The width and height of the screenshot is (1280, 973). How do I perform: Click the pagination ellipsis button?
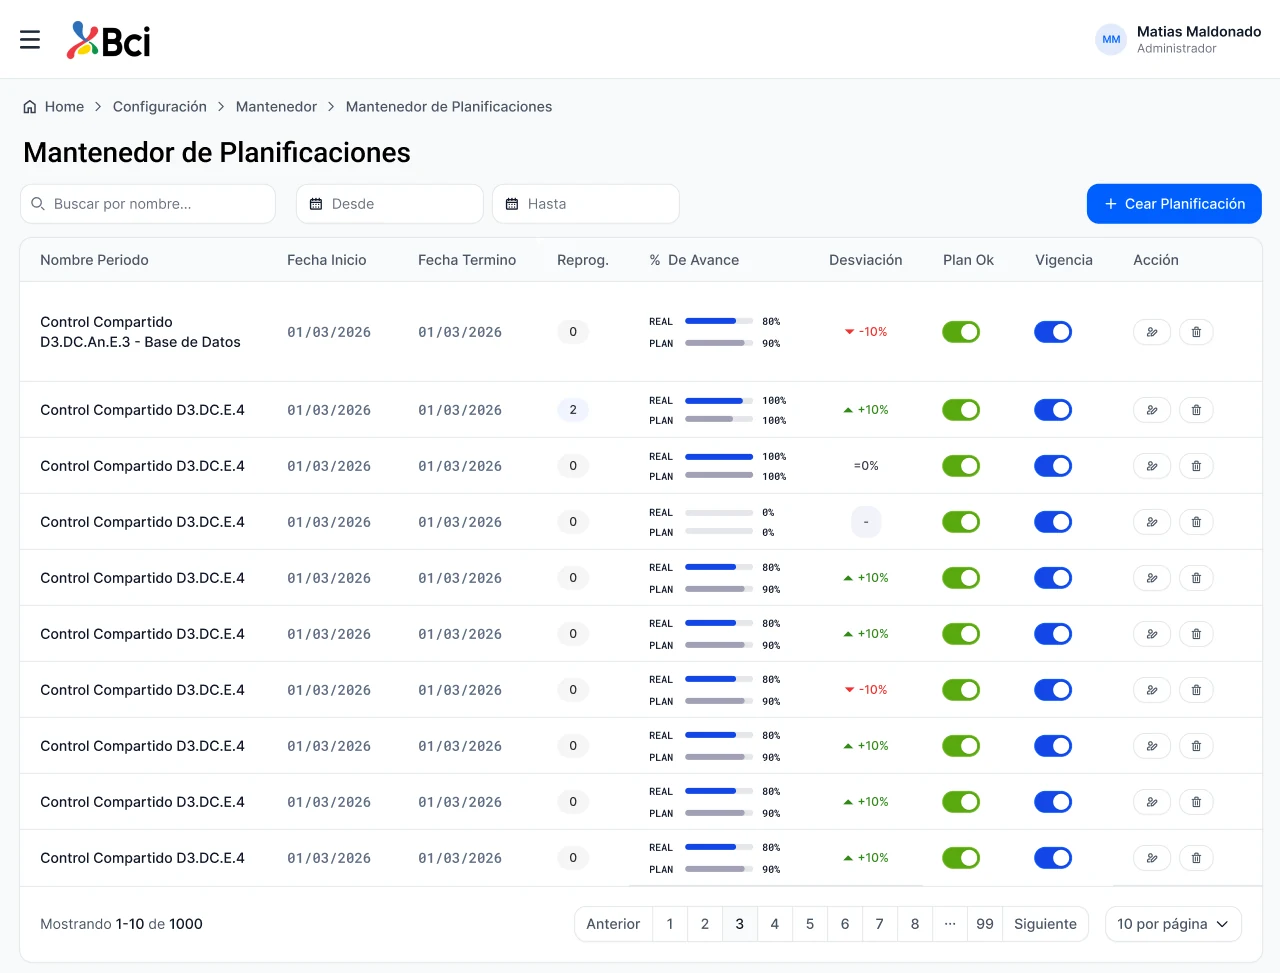click(950, 924)
